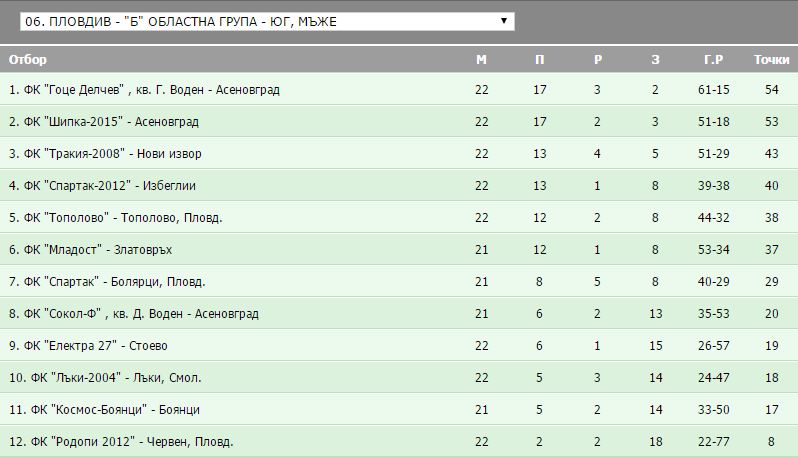The width and height of the screenshot is (798, 458).
Task: Select team ФК "Гоце Делчев" row
Action: click(x=144, y=90)
